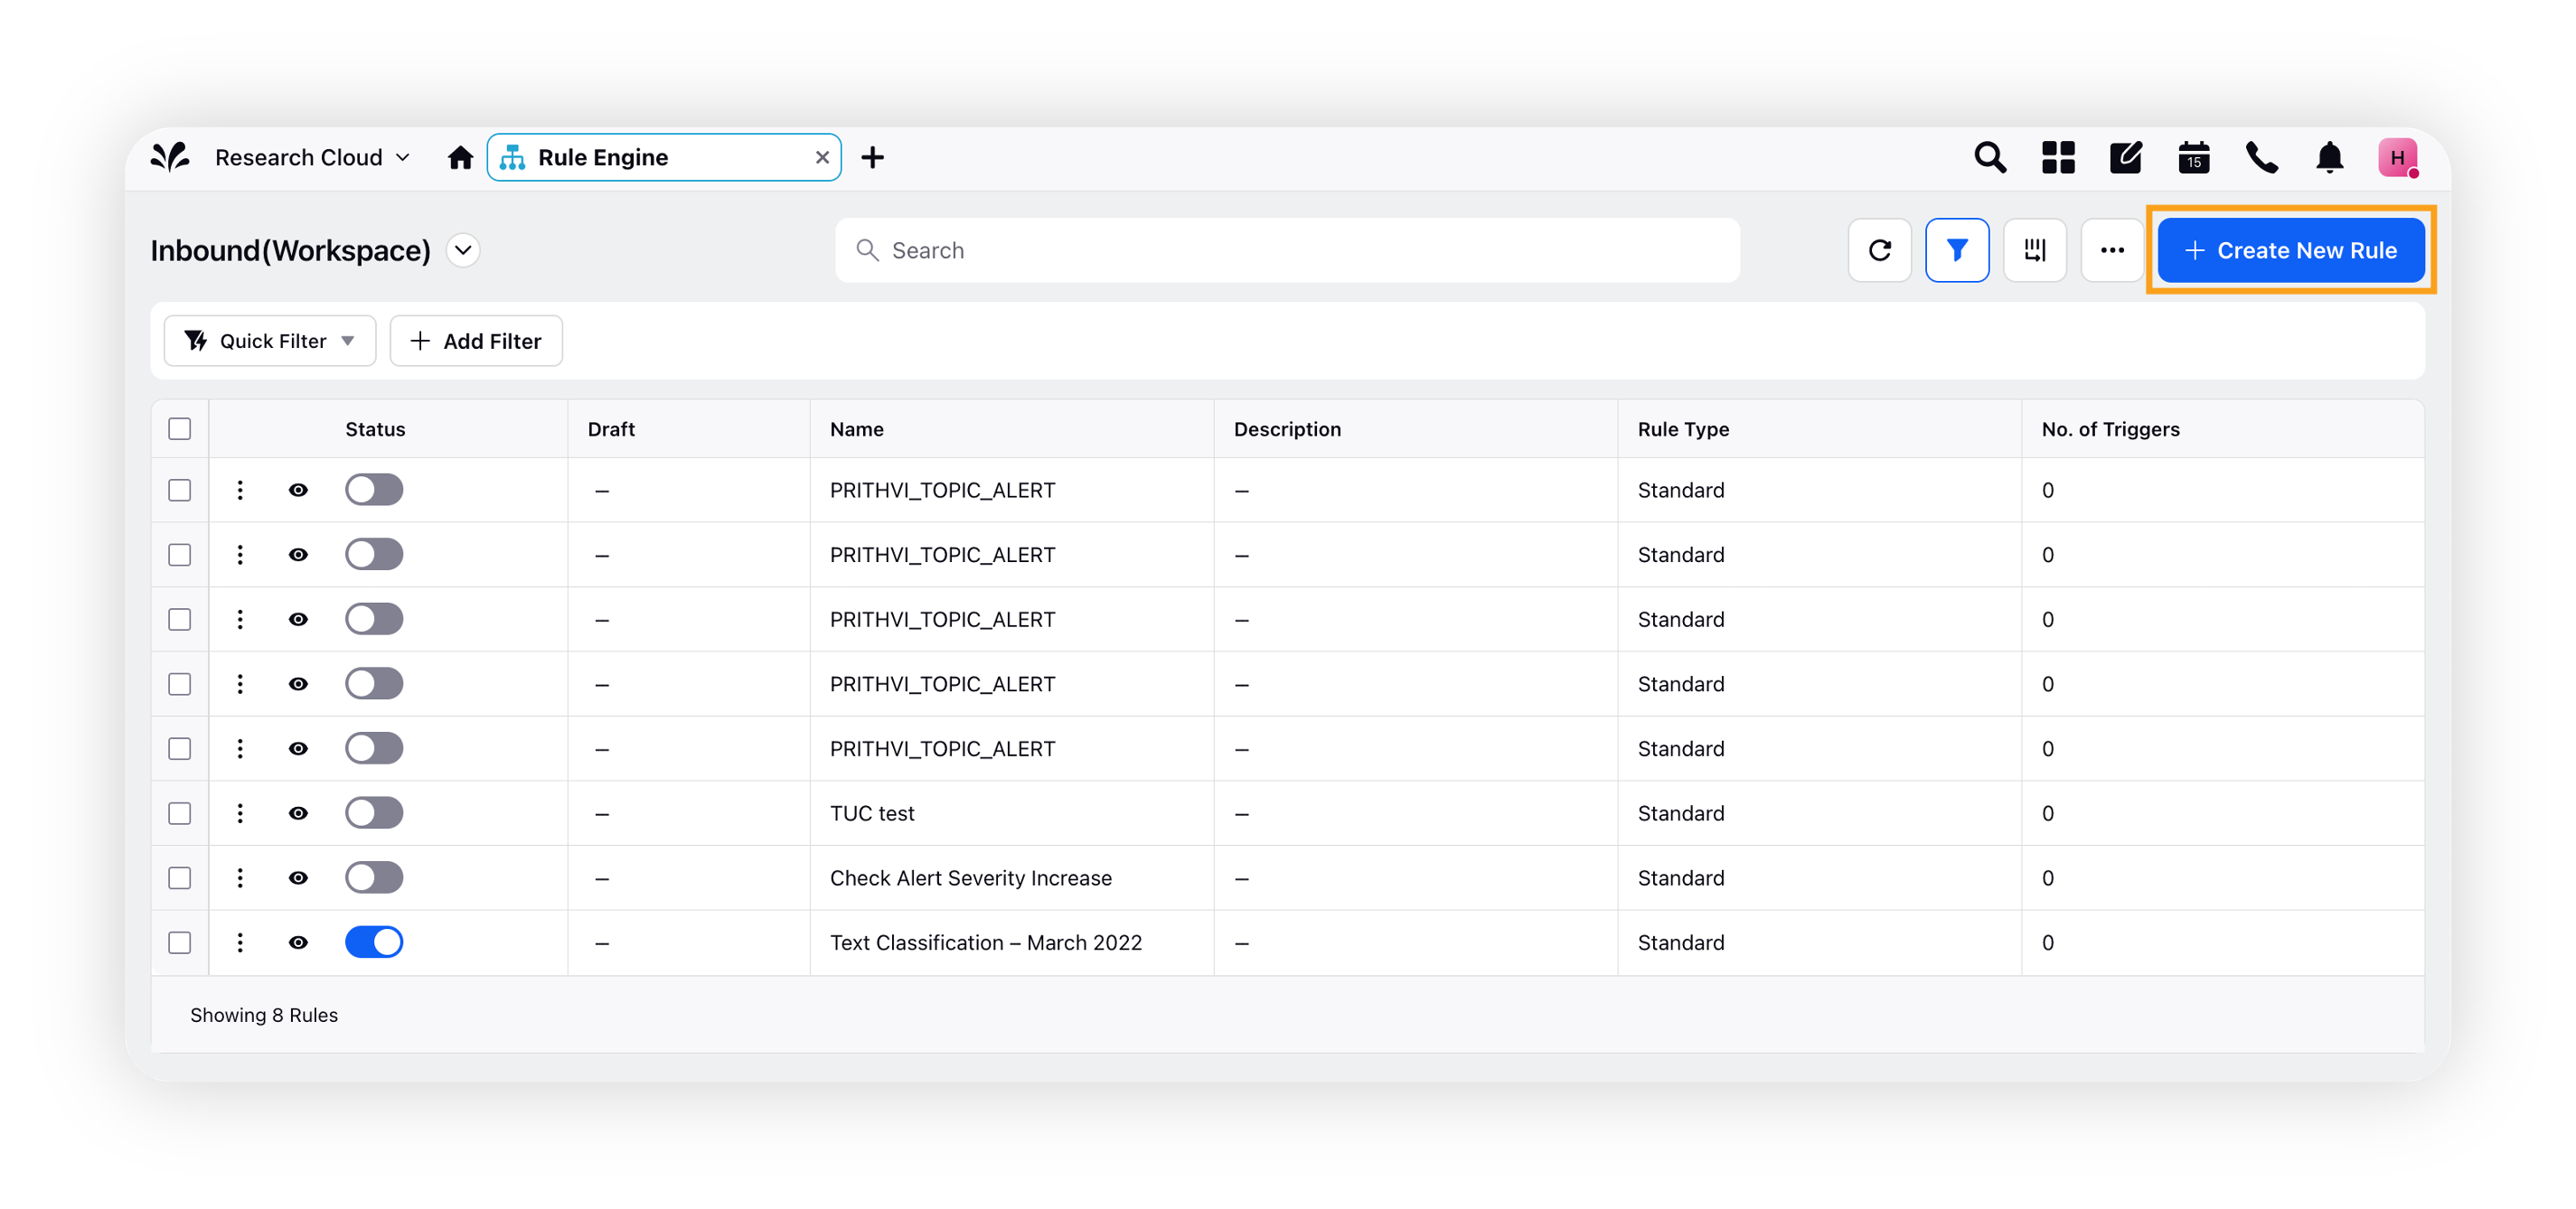Viewport: 2576px width, 1209px height.
Task: Toggle the filter funnel button
Action: [x=1957, y=250]
